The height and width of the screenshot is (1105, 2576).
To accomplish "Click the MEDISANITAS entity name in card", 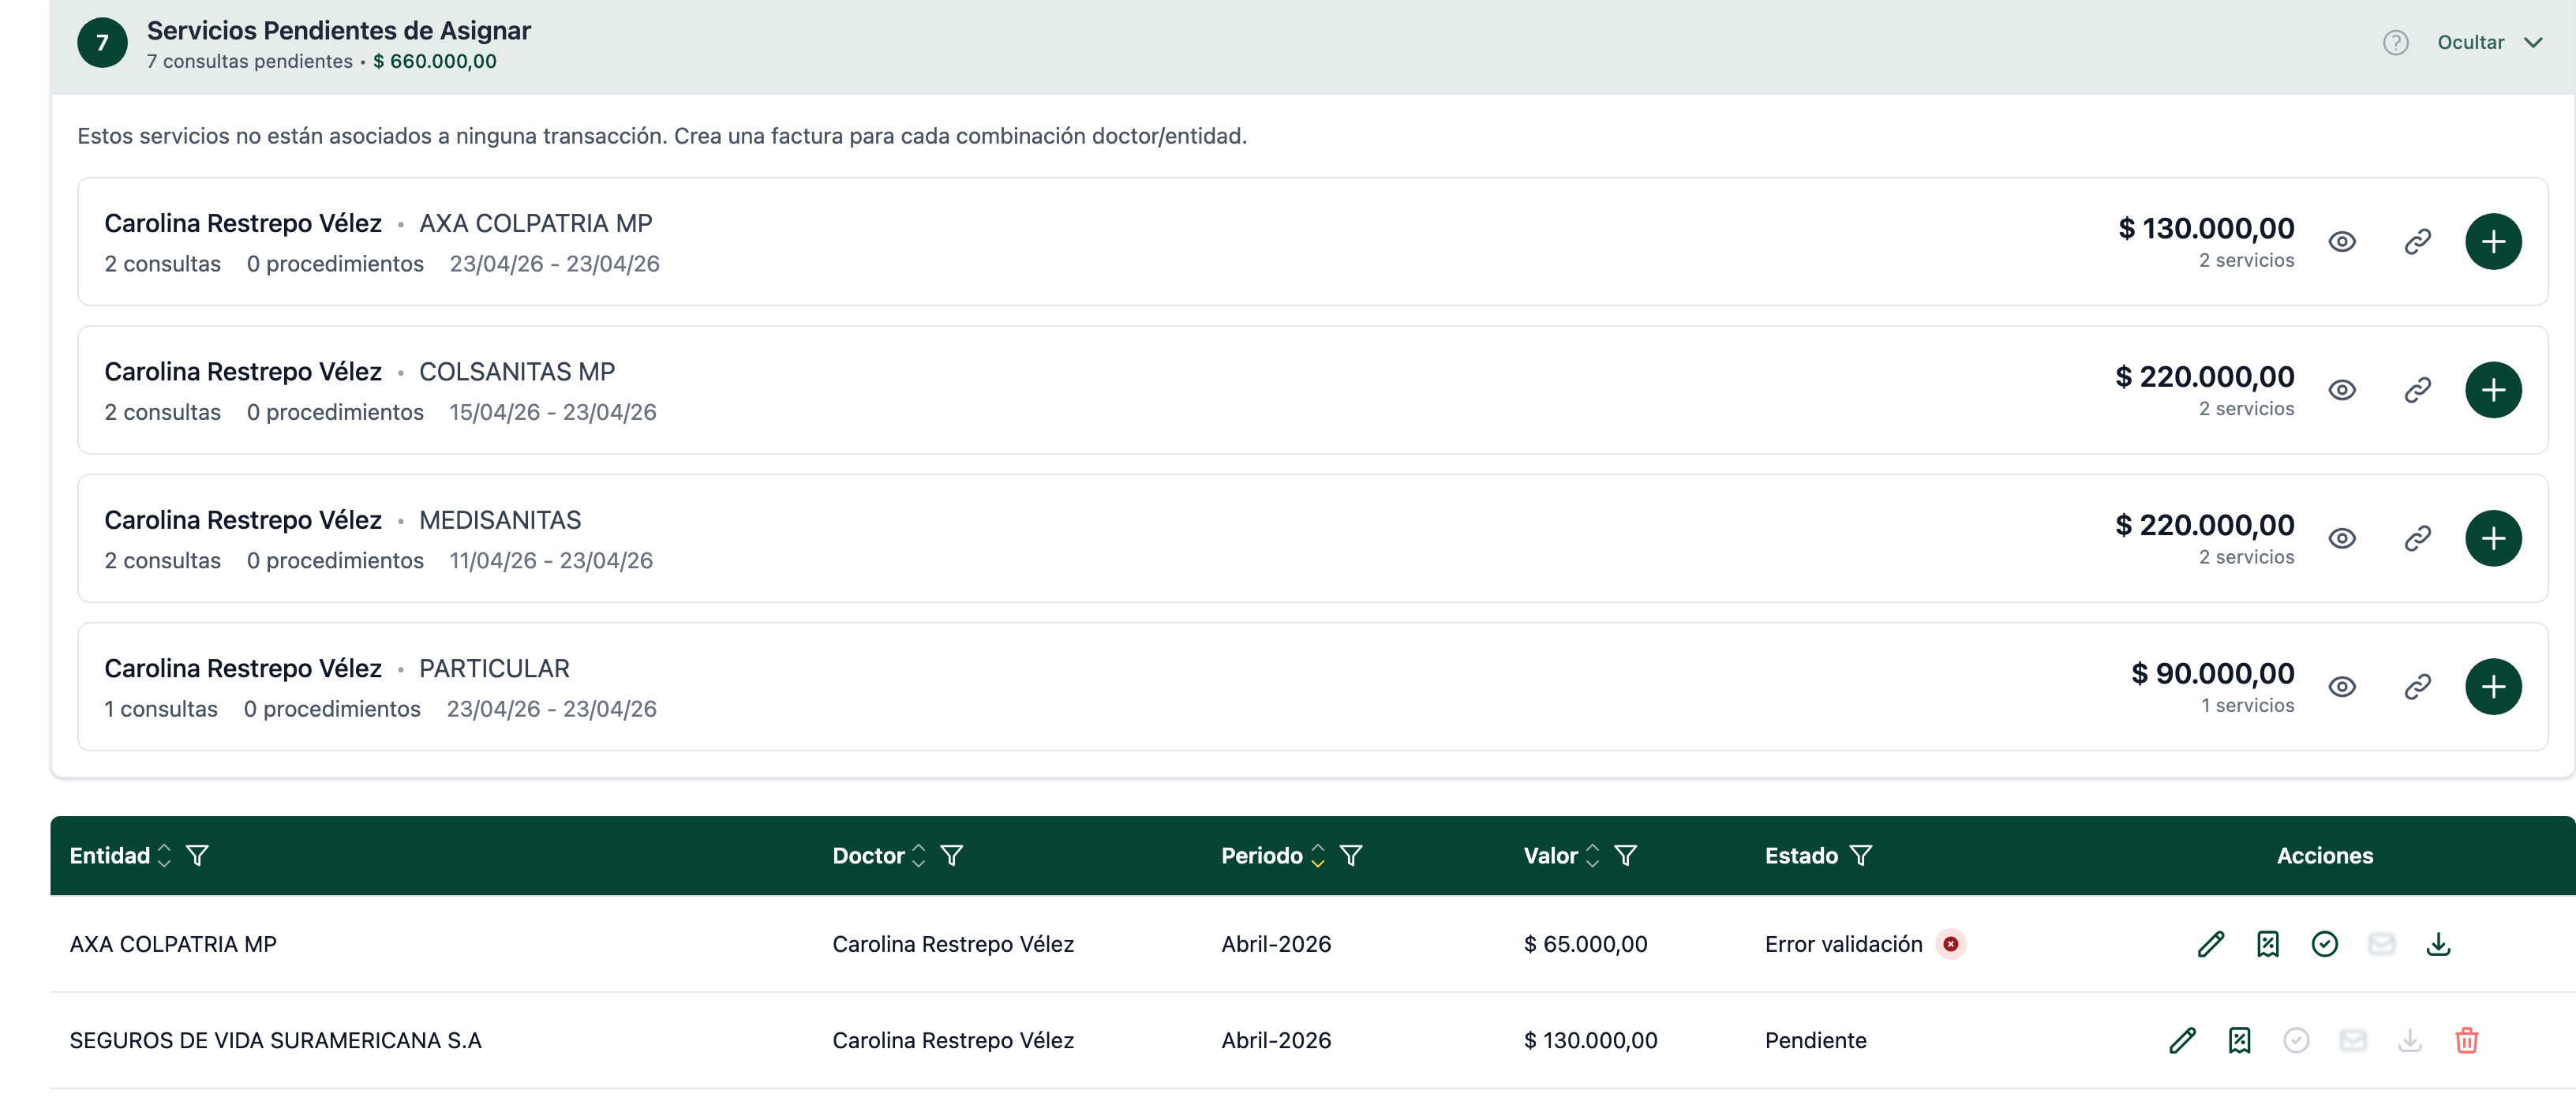I will tap(500, 521).
